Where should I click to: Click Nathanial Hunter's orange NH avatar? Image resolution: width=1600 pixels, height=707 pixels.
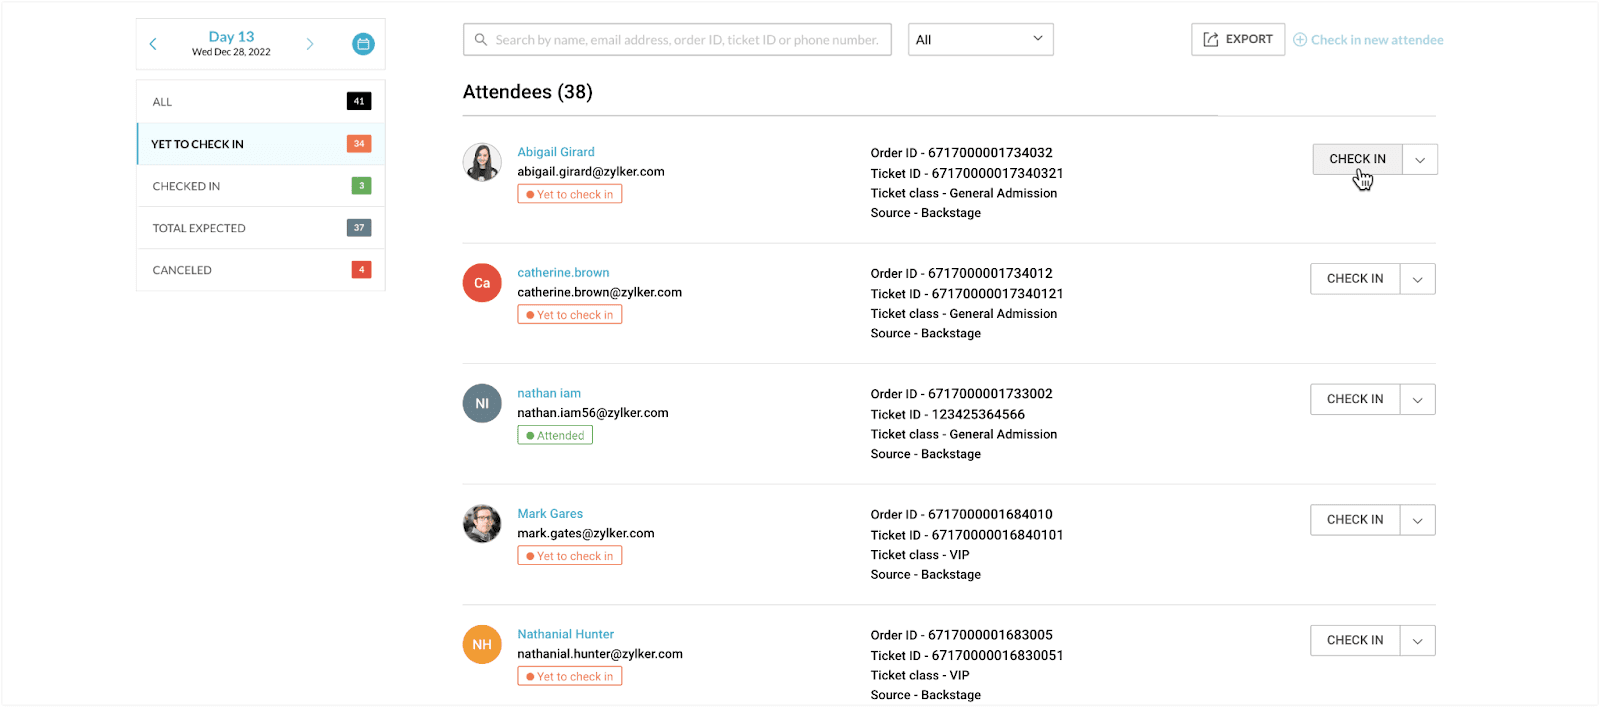click(x=482, y=645)
